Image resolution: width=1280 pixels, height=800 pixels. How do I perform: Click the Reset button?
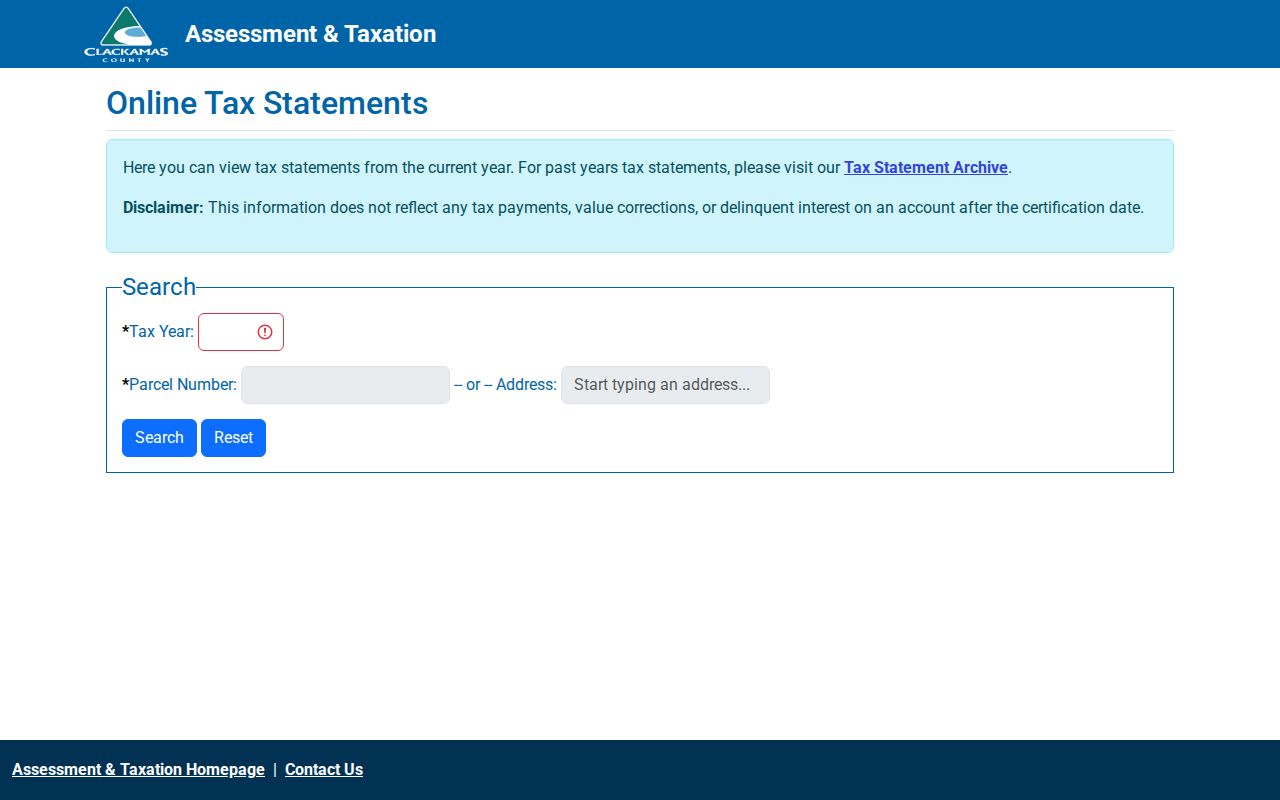pos(233,438)
